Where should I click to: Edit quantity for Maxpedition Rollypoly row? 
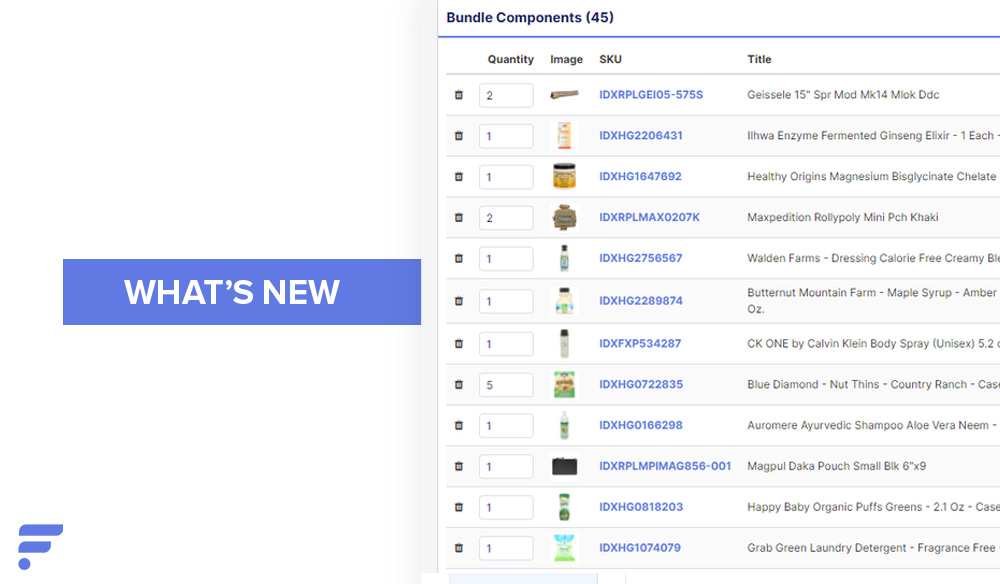pos(506,218)
